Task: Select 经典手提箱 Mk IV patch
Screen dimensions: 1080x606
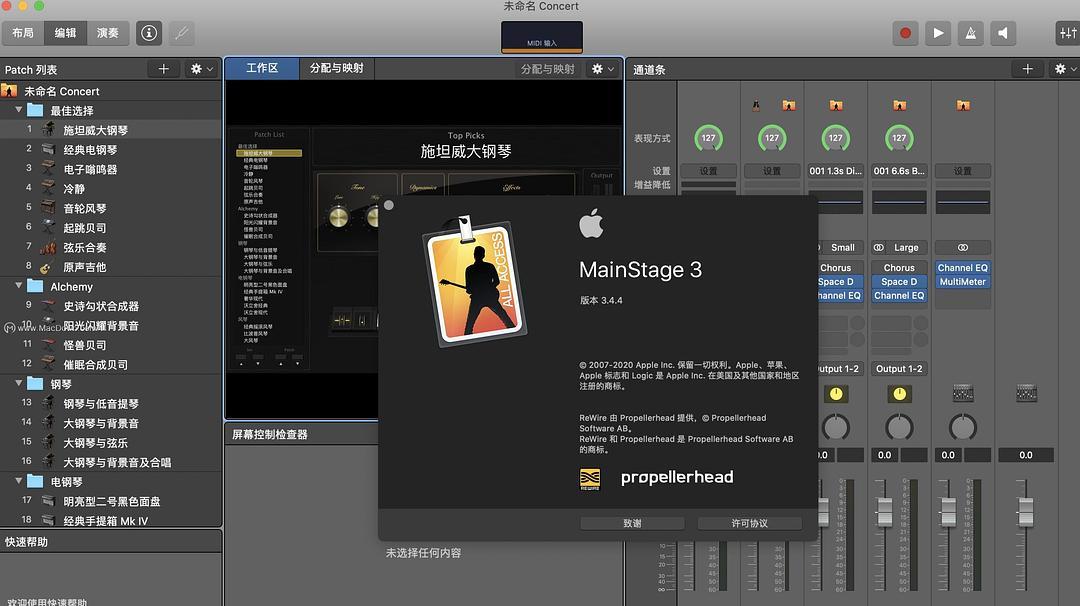Action: click(111, 521)
